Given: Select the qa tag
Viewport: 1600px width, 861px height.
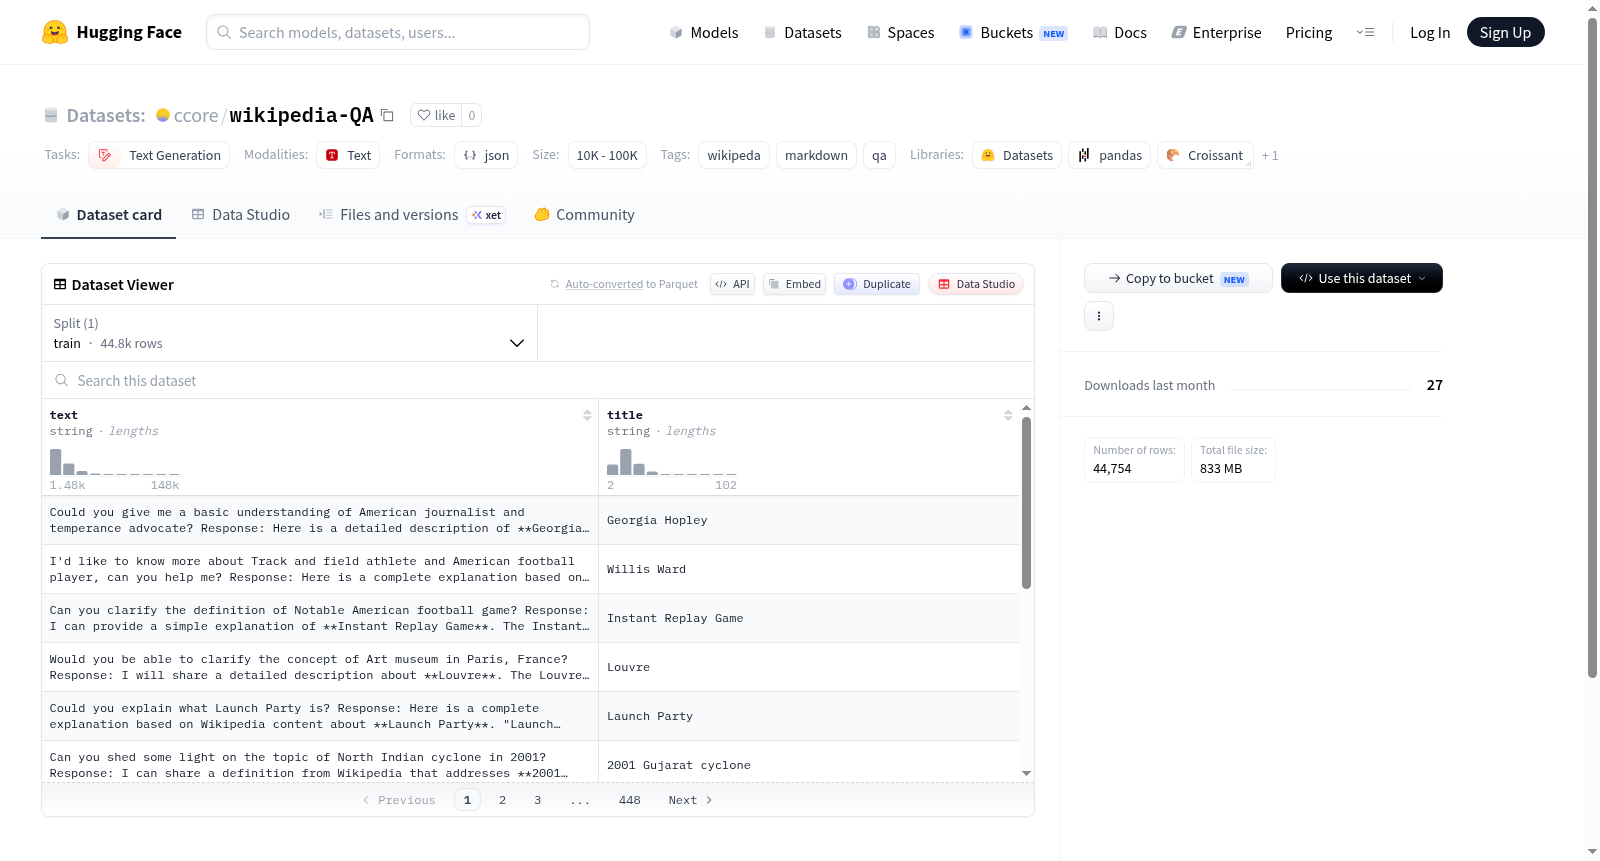Looking at the screenshot, I should (879, 155).
